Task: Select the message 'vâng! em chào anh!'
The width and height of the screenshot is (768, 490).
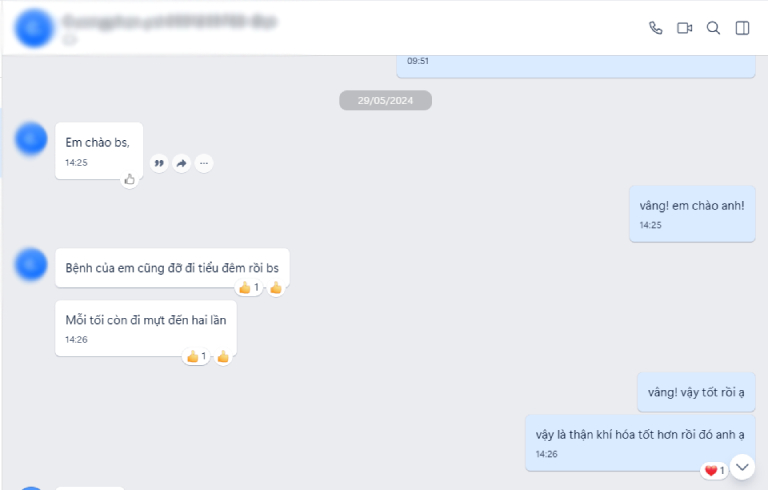Action: coord(692,214)
